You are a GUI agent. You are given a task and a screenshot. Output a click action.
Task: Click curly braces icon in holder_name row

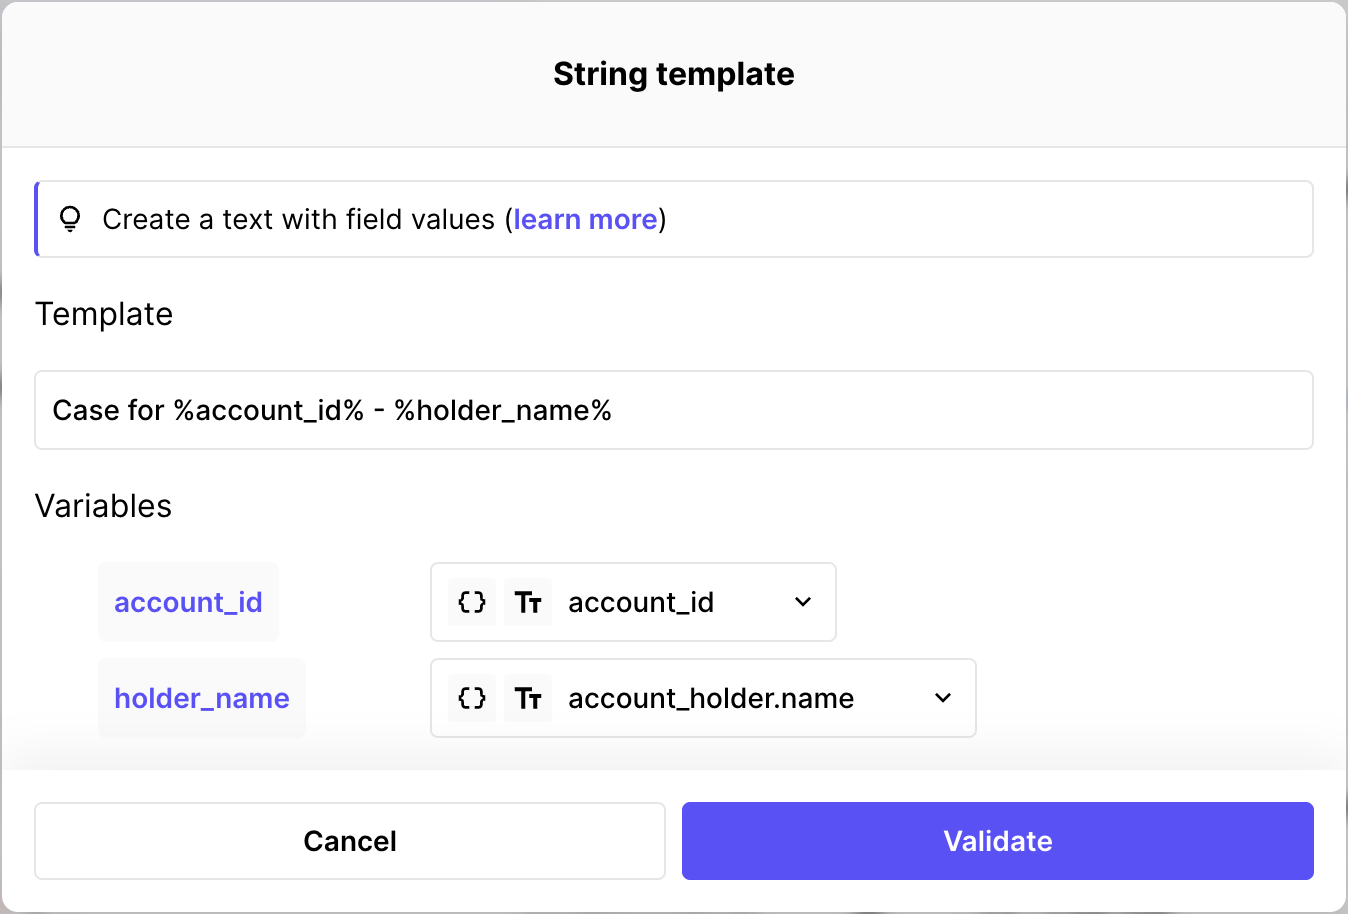pyautogui.click(x=472, y=698)
